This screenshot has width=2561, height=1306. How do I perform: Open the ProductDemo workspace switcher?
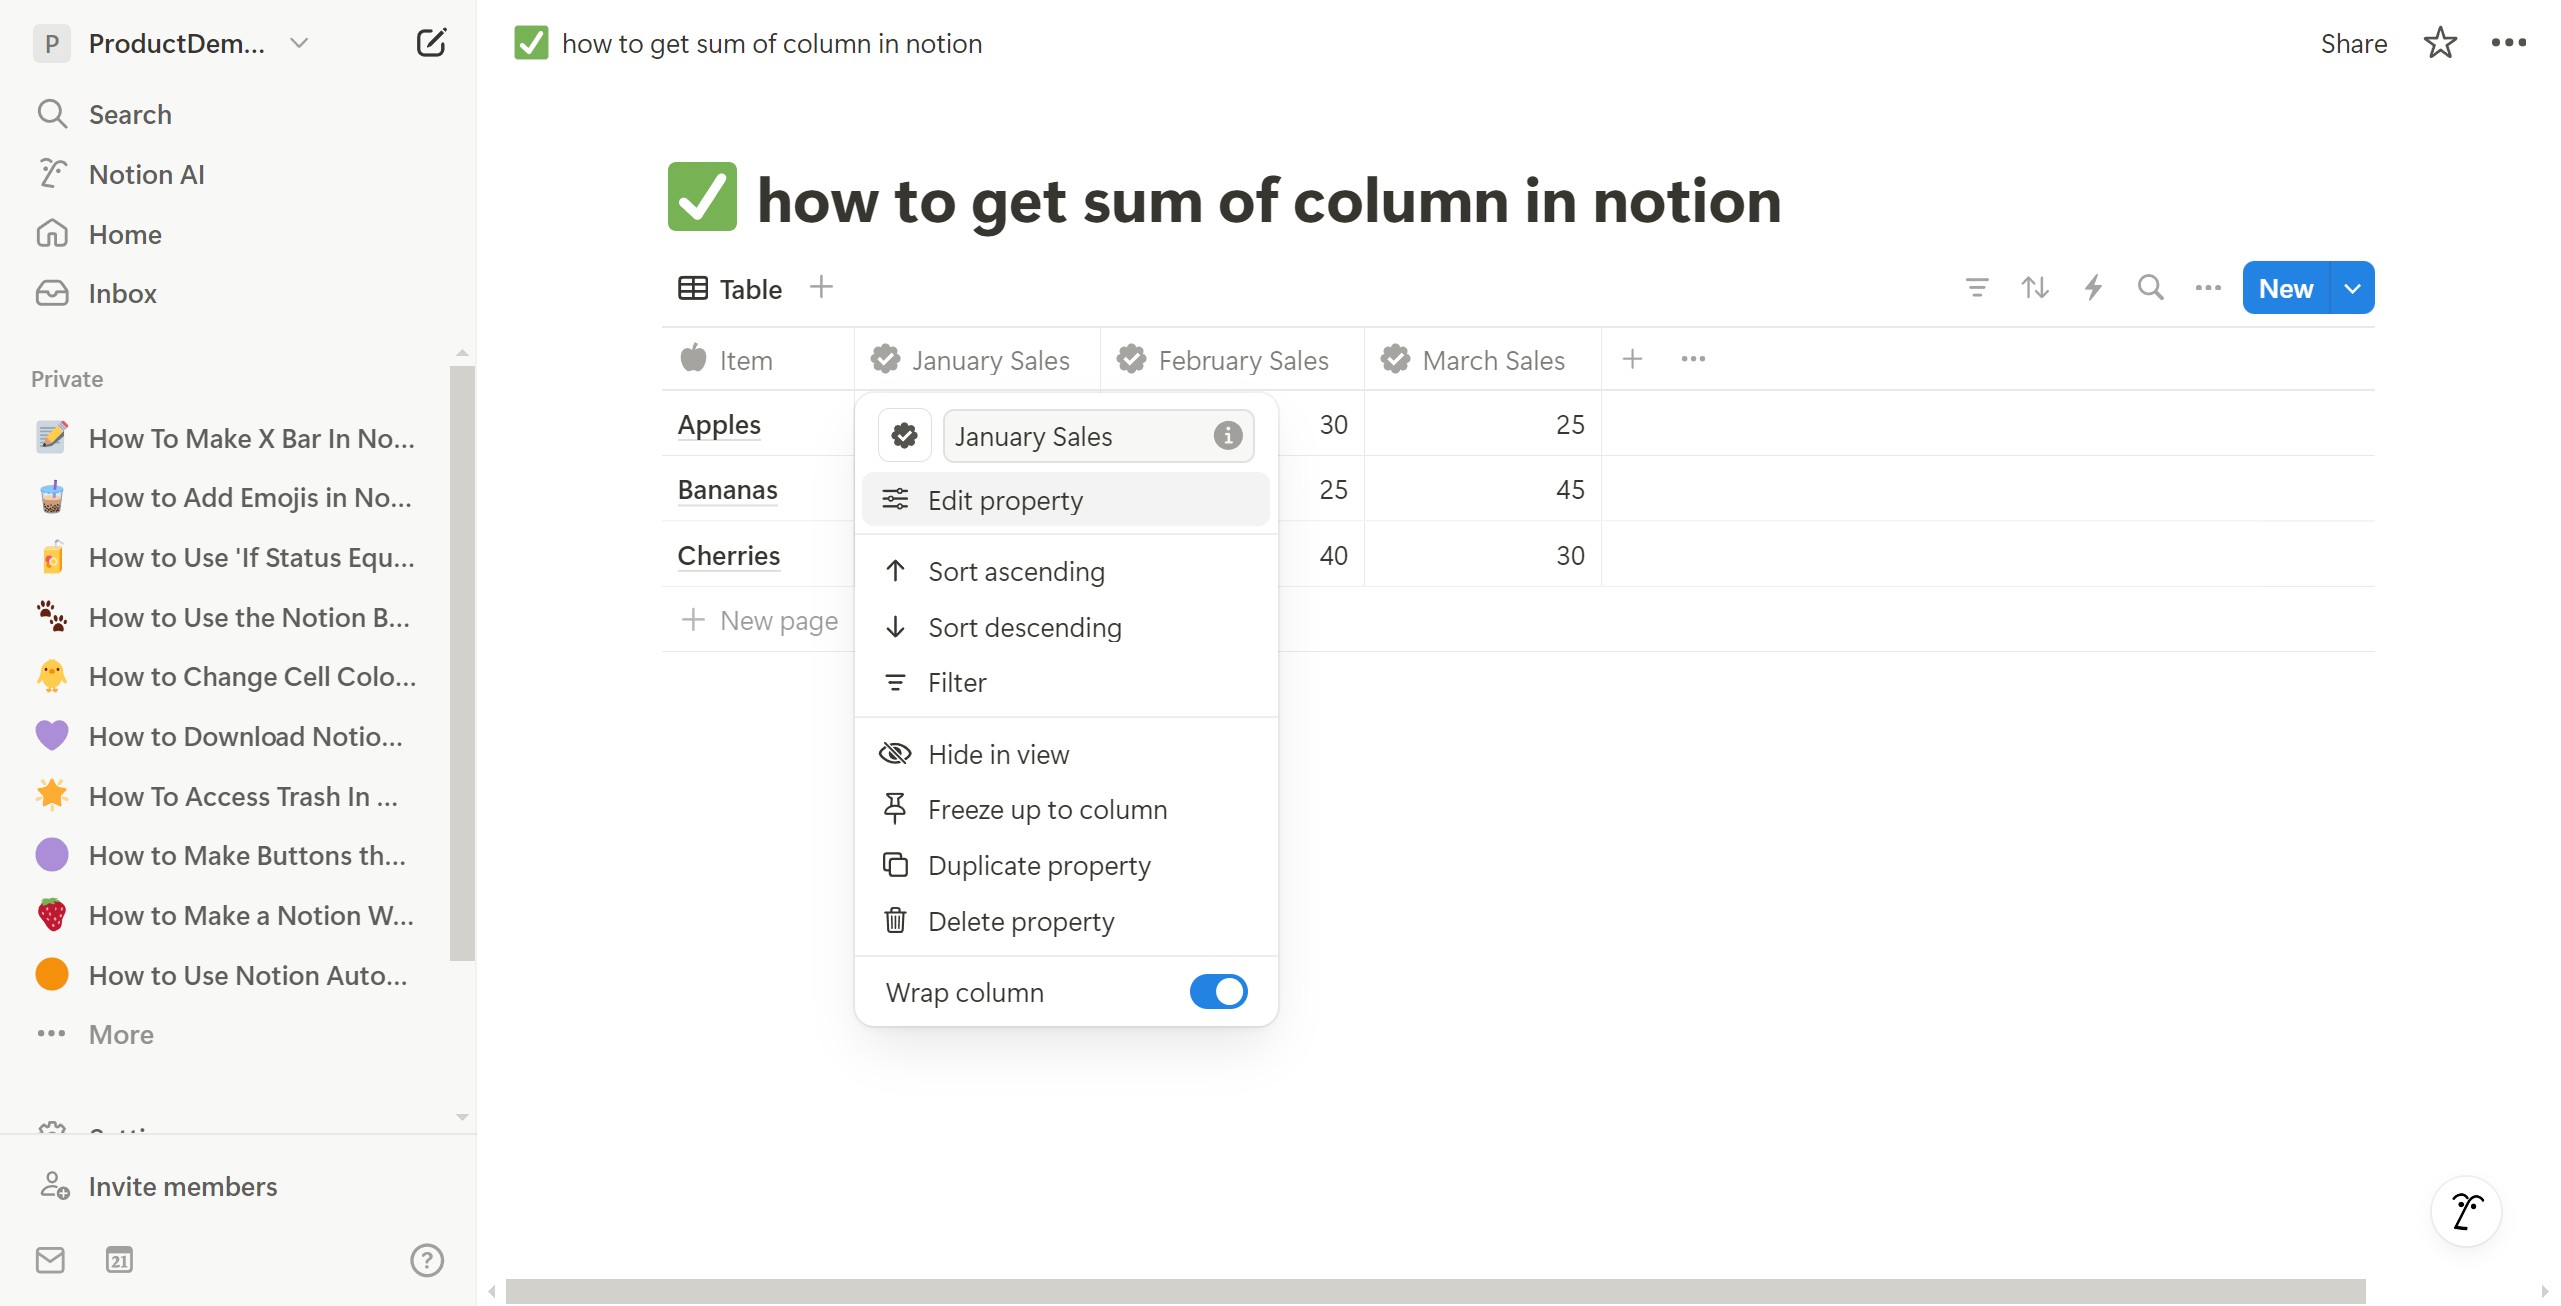coord(171,43)
